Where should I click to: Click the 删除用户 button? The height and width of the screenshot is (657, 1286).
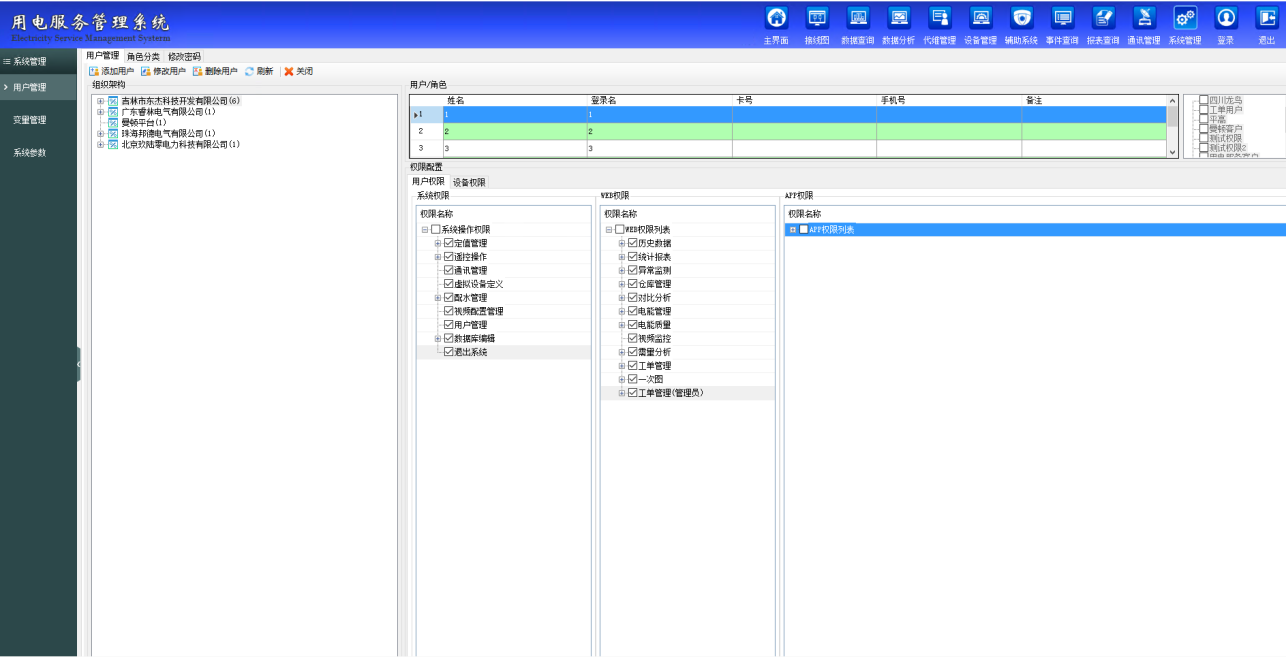click(x=215, y=71)
